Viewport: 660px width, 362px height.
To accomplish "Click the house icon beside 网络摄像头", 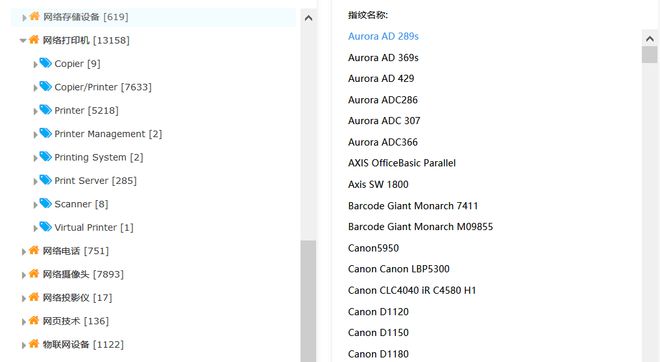I will [34, 274].
